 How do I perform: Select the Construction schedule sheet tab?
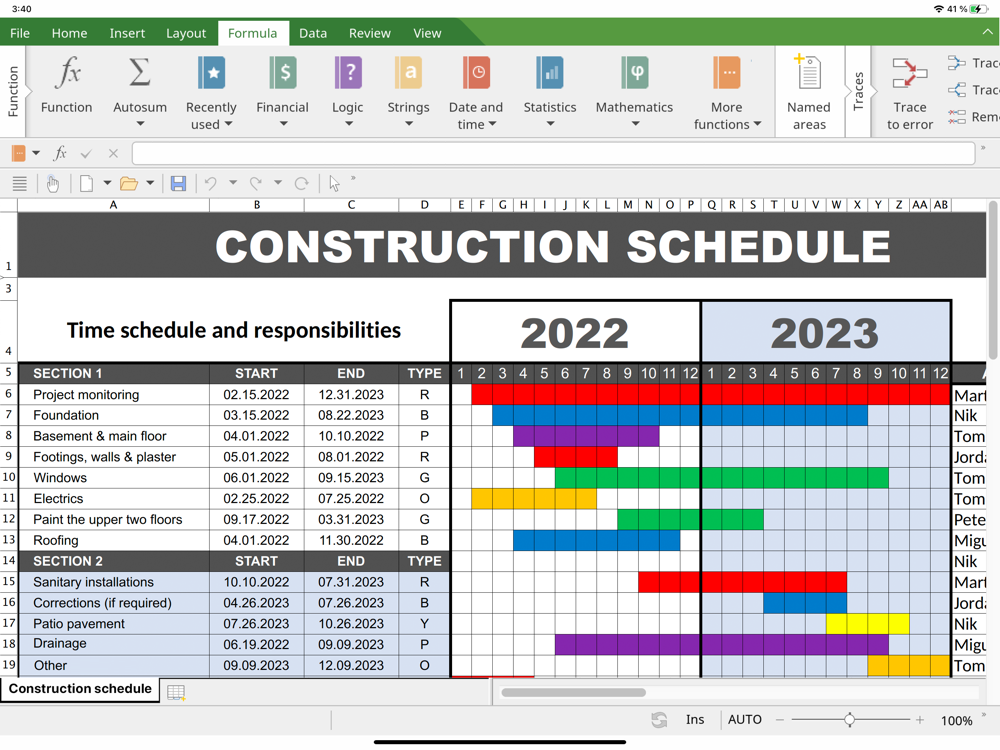click(x=80, y=689)
